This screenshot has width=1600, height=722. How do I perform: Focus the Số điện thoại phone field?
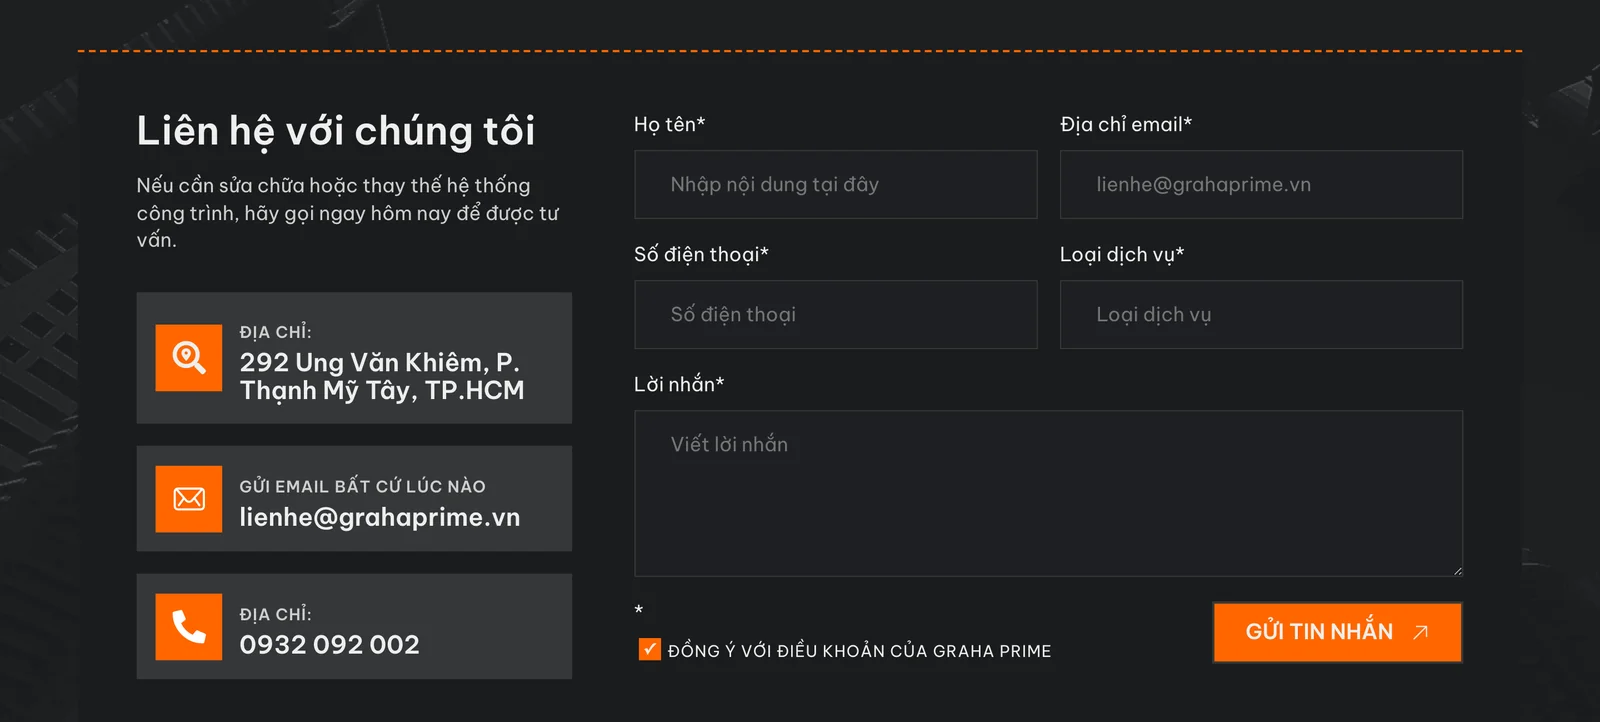coord(836,315)
